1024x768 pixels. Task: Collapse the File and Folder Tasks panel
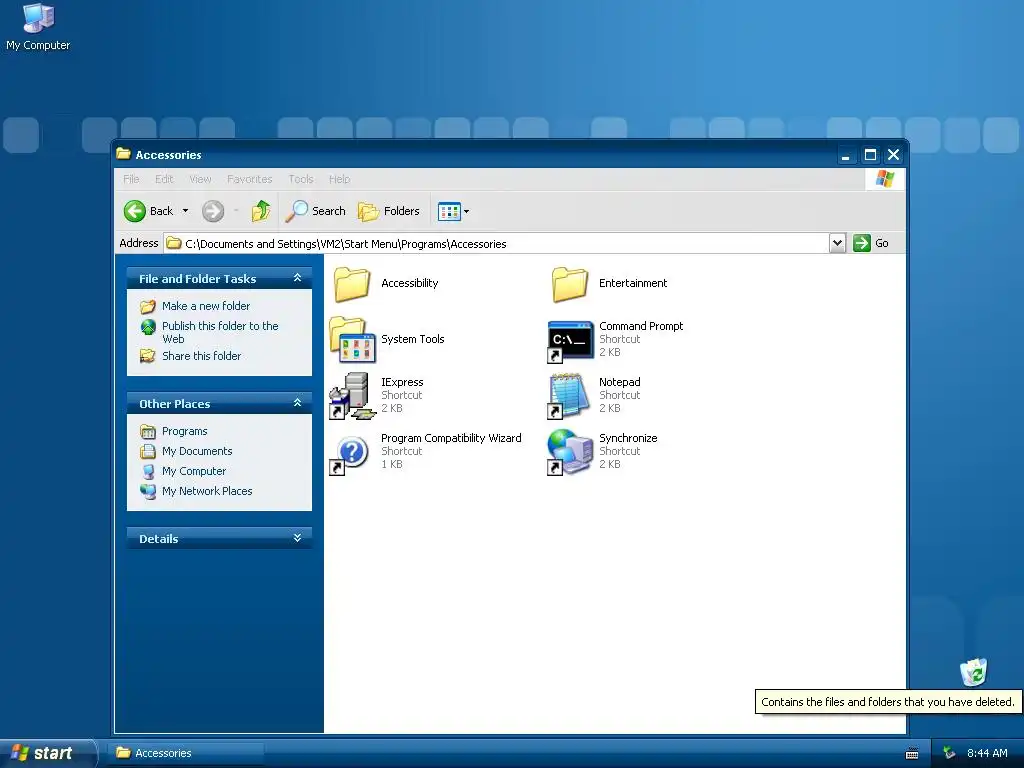297,278
